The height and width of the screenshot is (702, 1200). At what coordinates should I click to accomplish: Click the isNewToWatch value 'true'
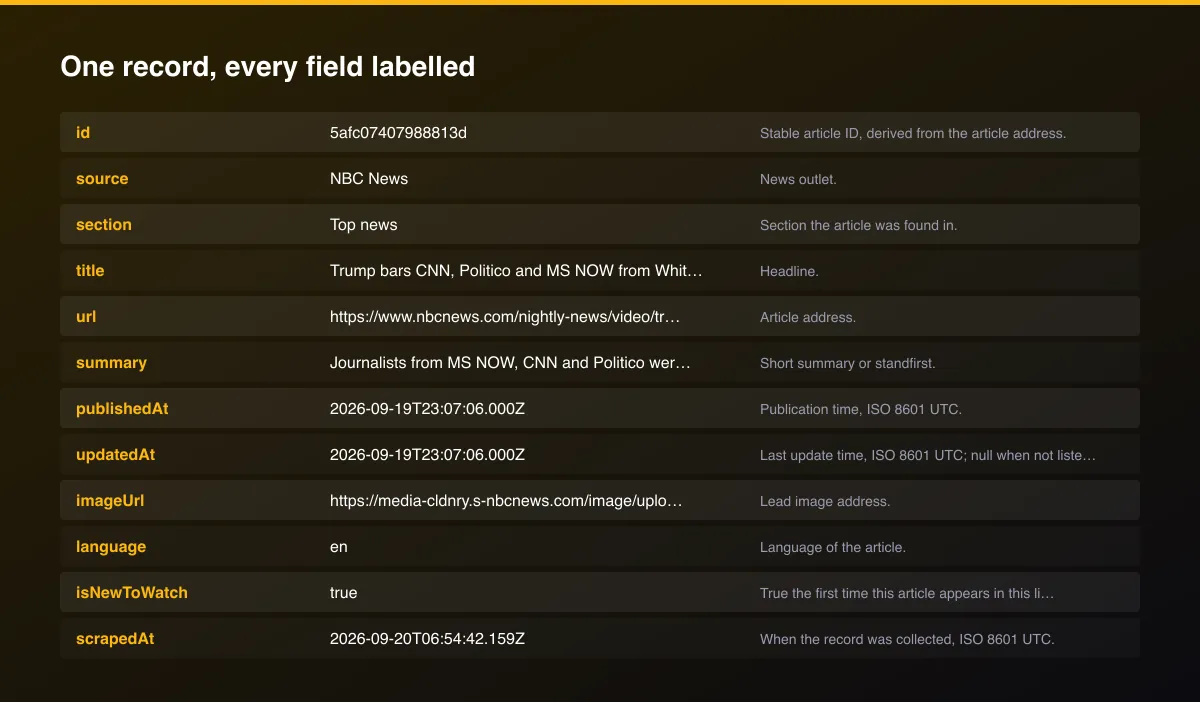click(343, 592)
